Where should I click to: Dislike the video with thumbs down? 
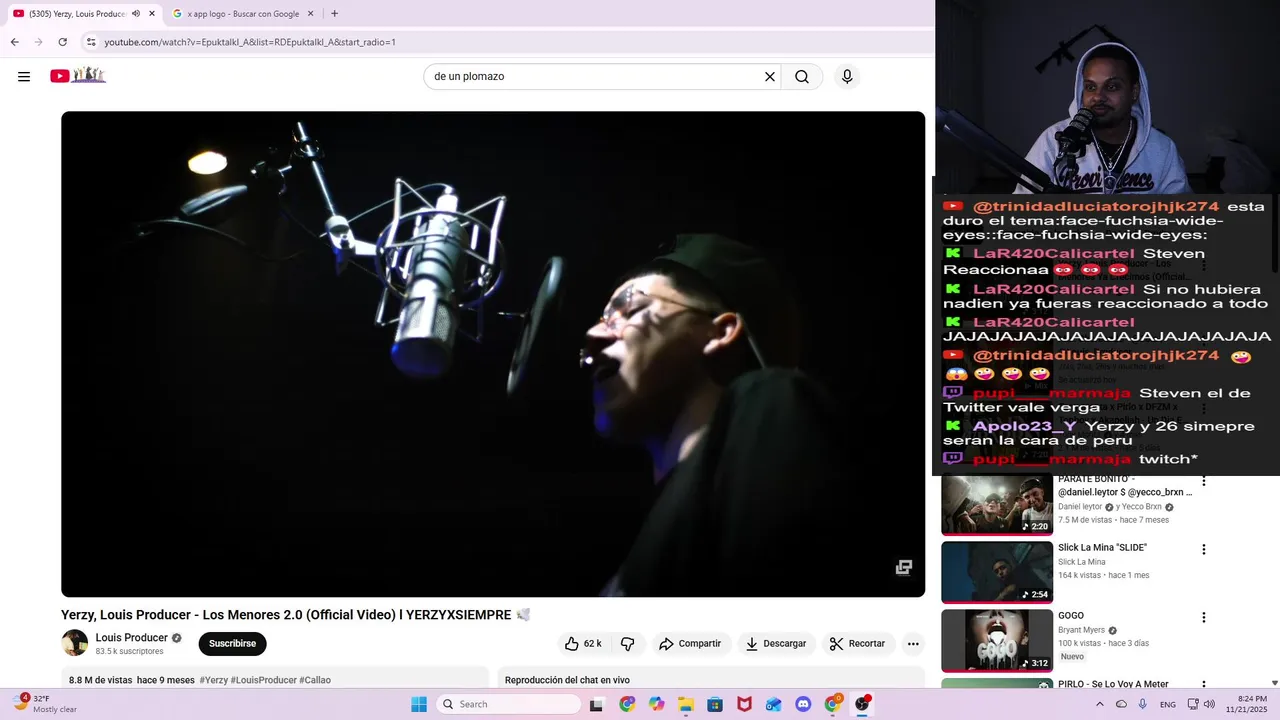pos(628,644)
